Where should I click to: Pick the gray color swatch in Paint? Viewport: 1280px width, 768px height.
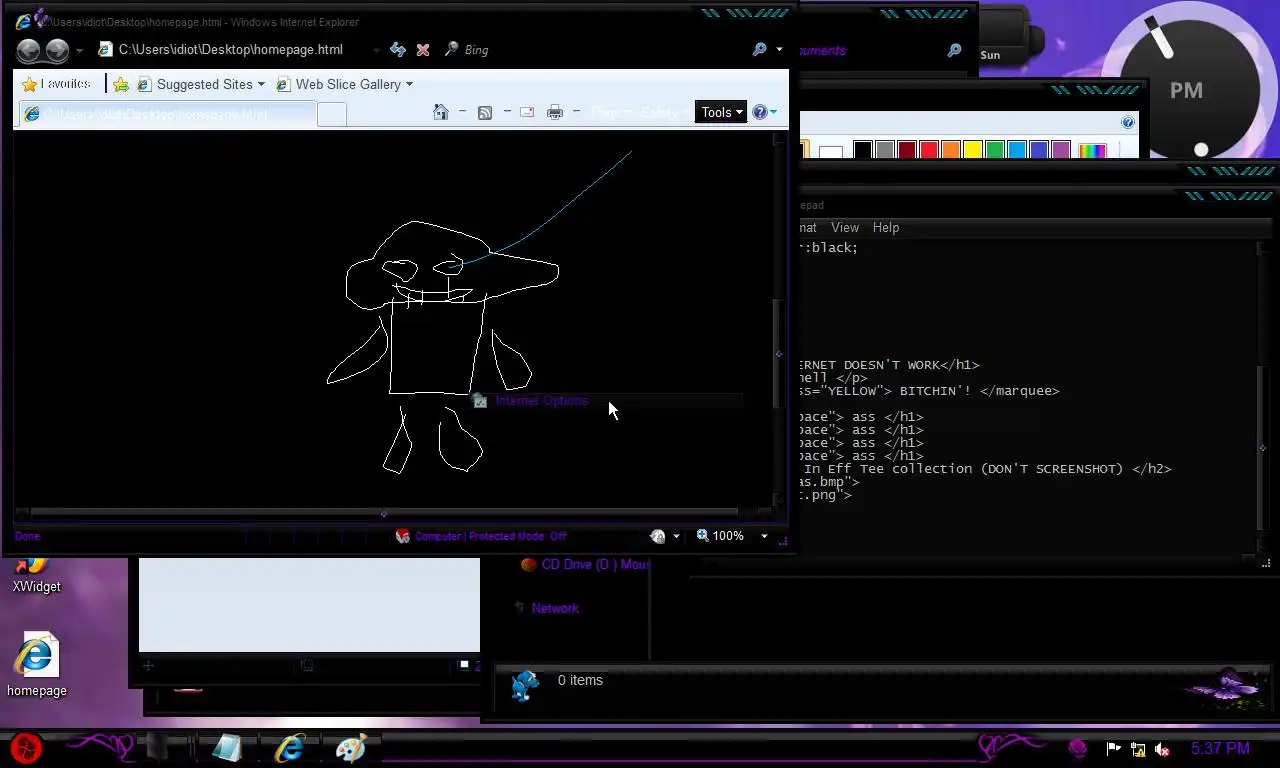pyautogui.click(x=885, y=151)
